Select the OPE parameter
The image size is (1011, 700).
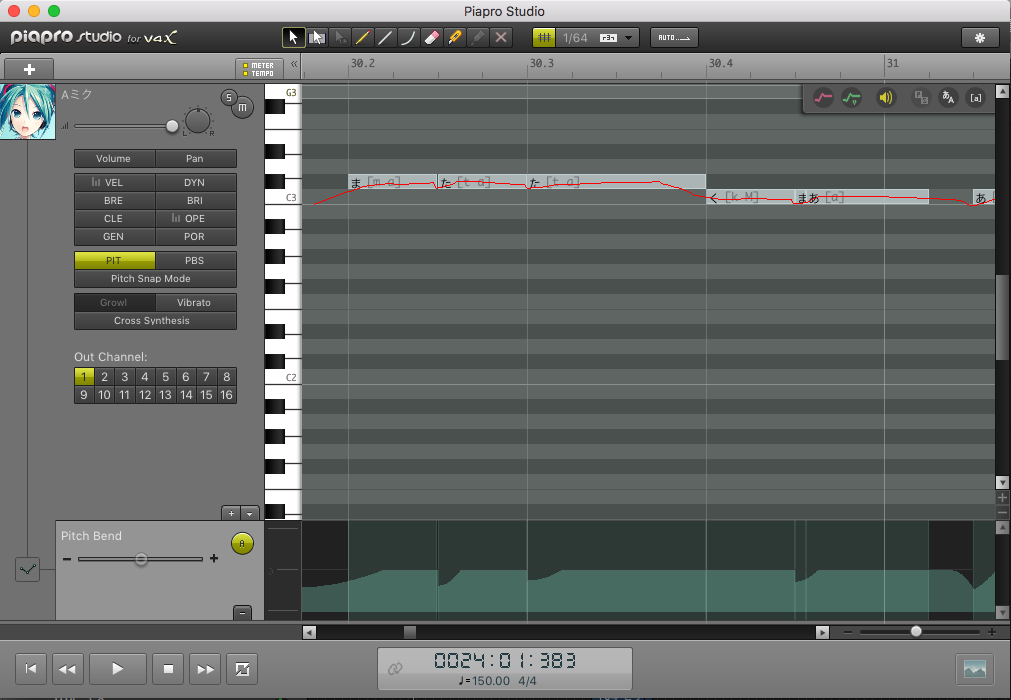click(x=195, y=219)
